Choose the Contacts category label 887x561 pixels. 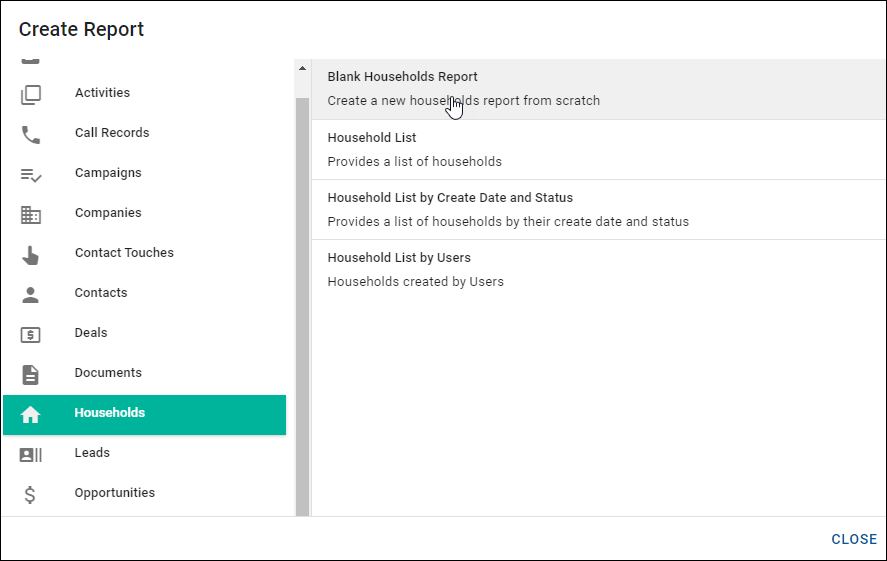pos(101,293)
